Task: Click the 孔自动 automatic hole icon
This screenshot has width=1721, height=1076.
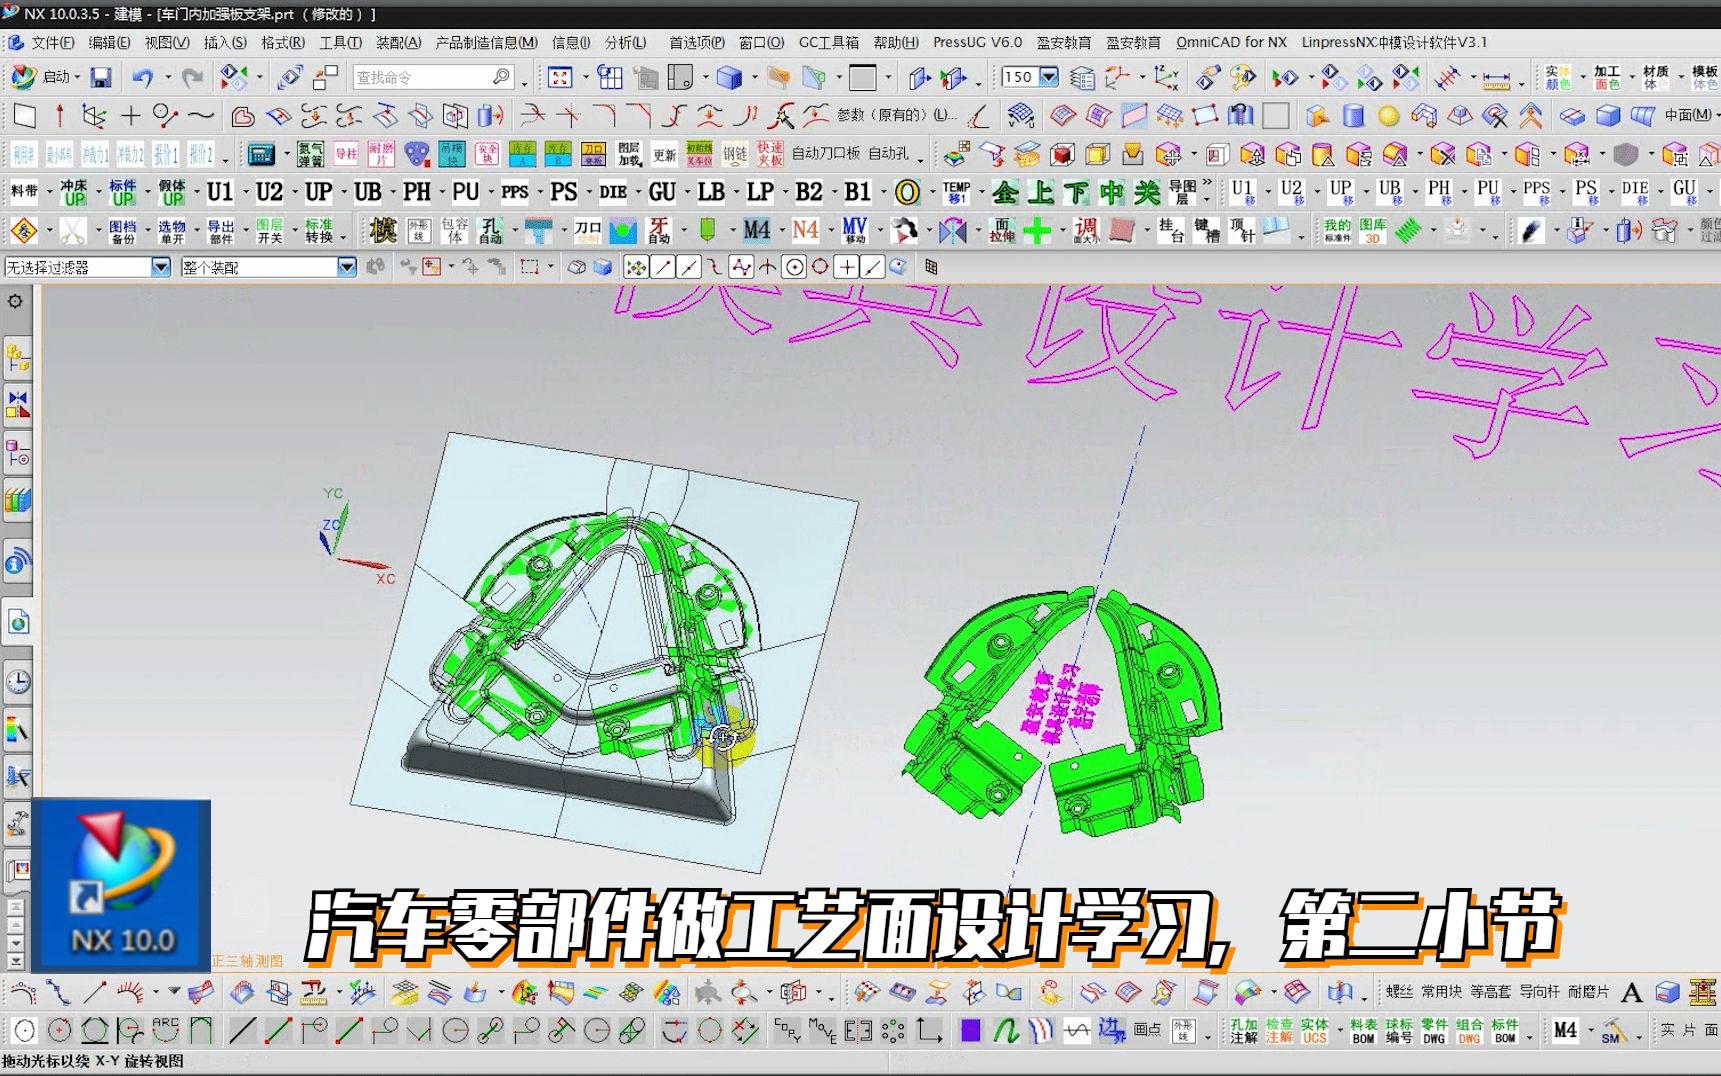Action: click(487, 230)
